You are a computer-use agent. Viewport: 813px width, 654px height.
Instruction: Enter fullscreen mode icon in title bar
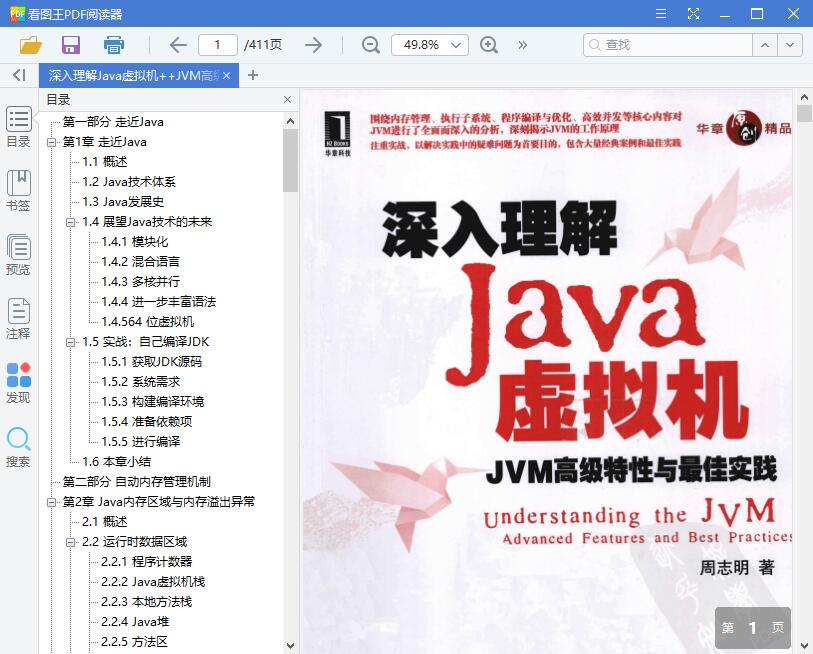[694, 13]
